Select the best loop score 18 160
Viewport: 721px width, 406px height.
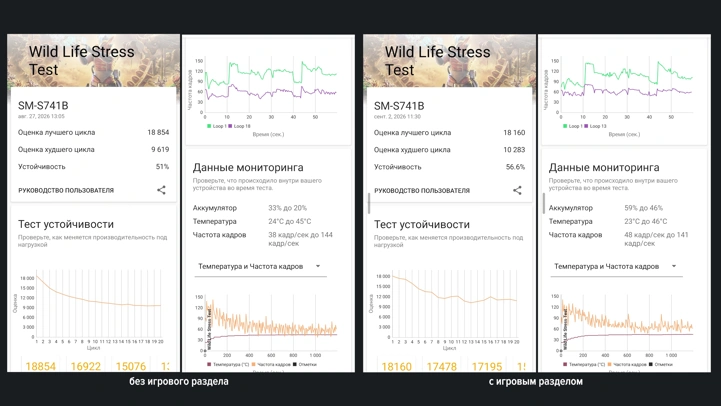click(x=514, y=132)
